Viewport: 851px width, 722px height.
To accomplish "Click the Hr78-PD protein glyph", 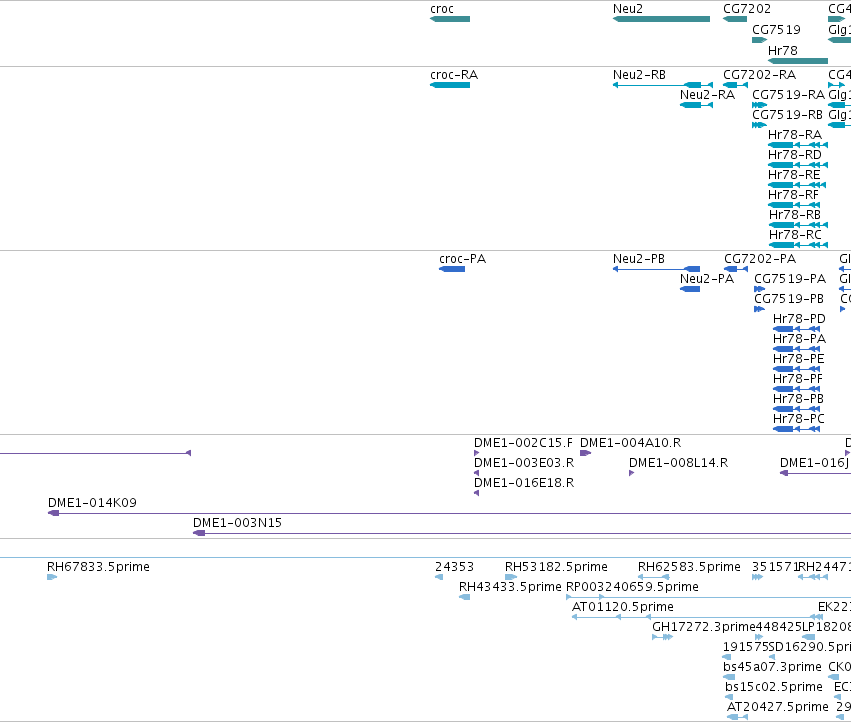I will (796, 329).
